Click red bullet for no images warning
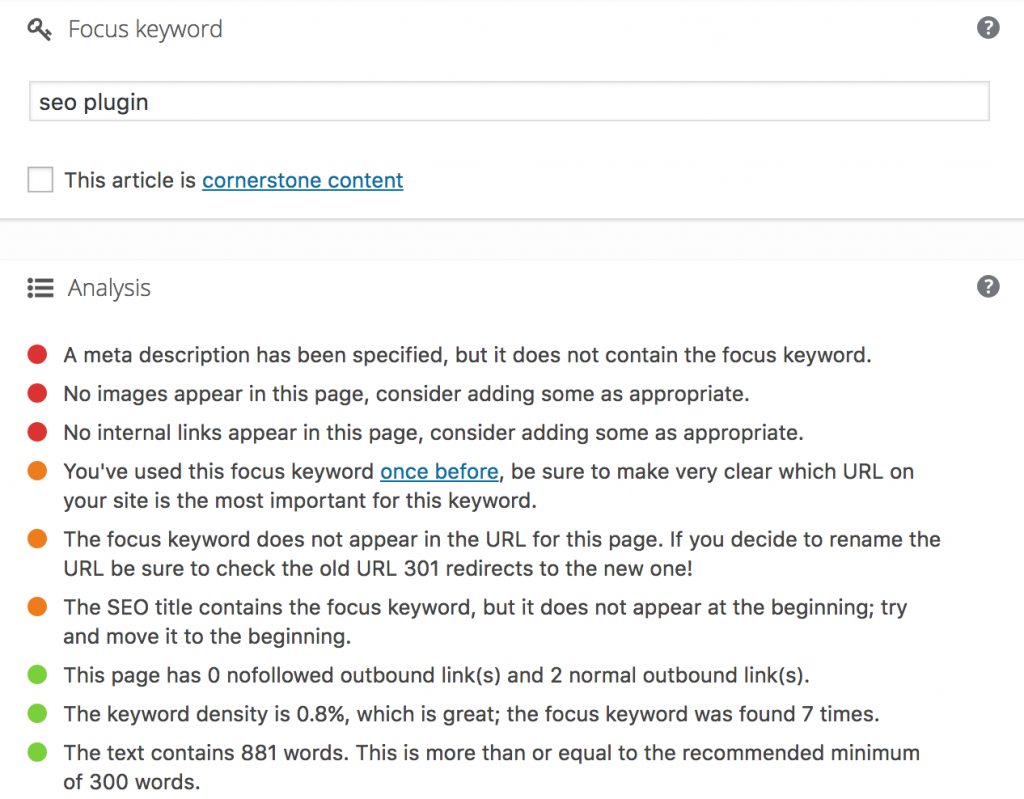Viewport: 1024px width, 799px height. [38, 394]
